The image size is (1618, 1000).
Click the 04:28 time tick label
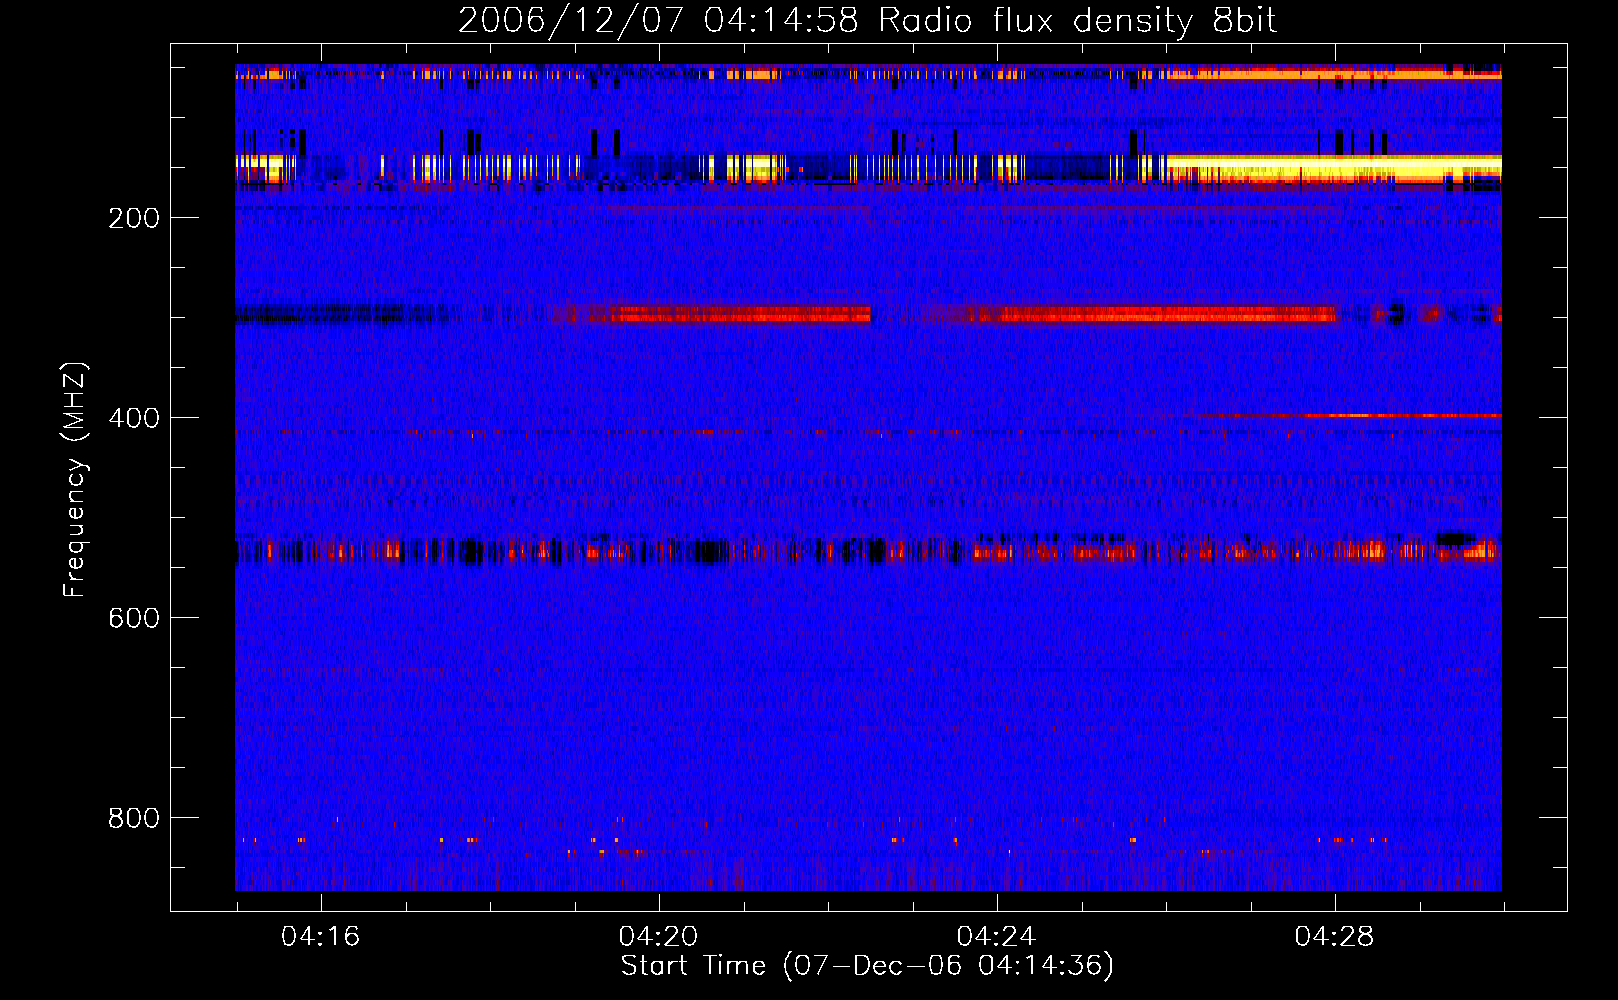pos(1334,937)
